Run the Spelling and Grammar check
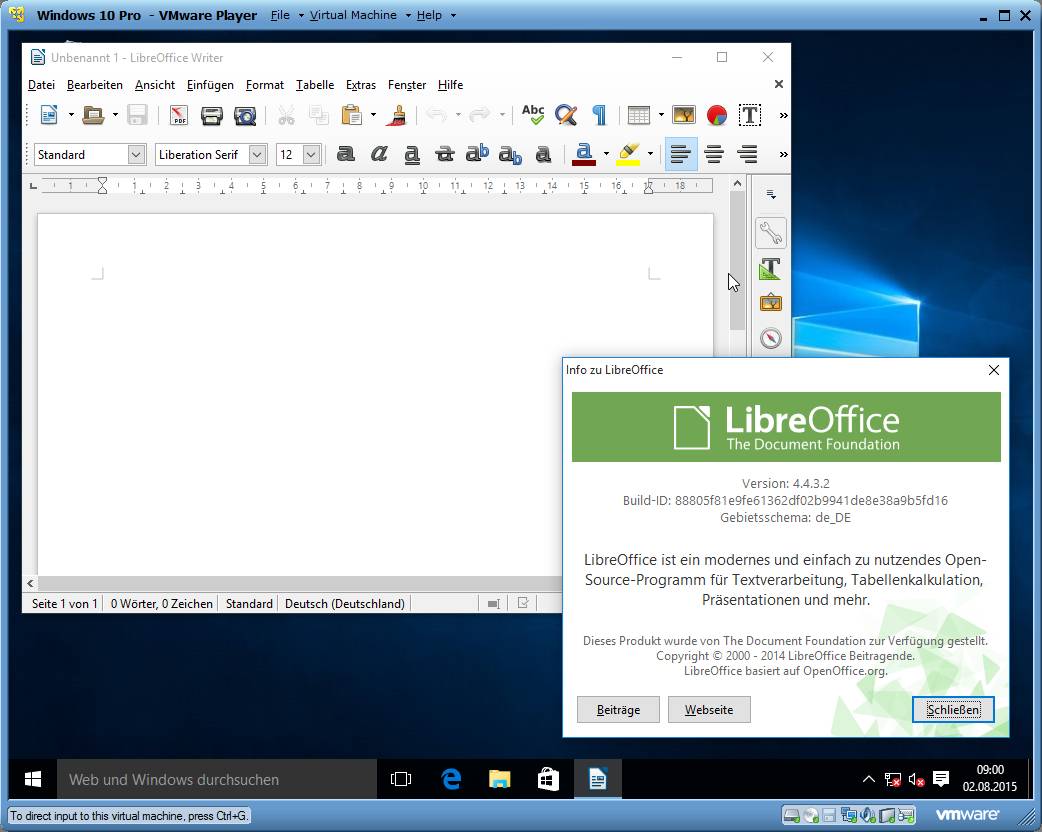The image size is (1042, 832). tap(533, 116)
